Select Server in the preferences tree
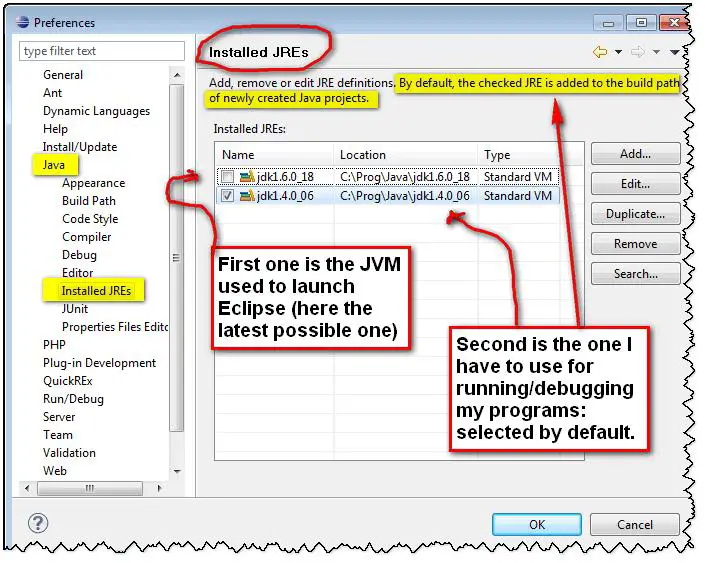The height and width of the screenshot is (563, 705). pos(59,417)
